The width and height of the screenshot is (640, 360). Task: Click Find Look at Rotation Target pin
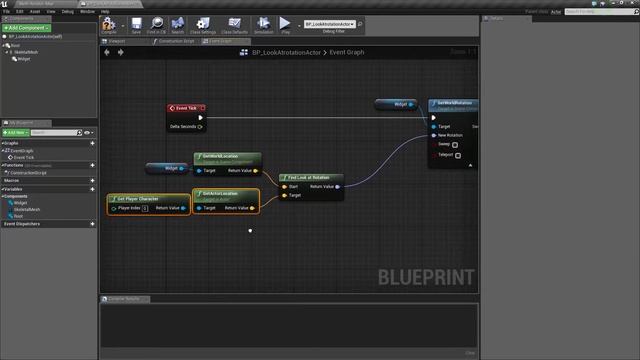tap(284, 196)
